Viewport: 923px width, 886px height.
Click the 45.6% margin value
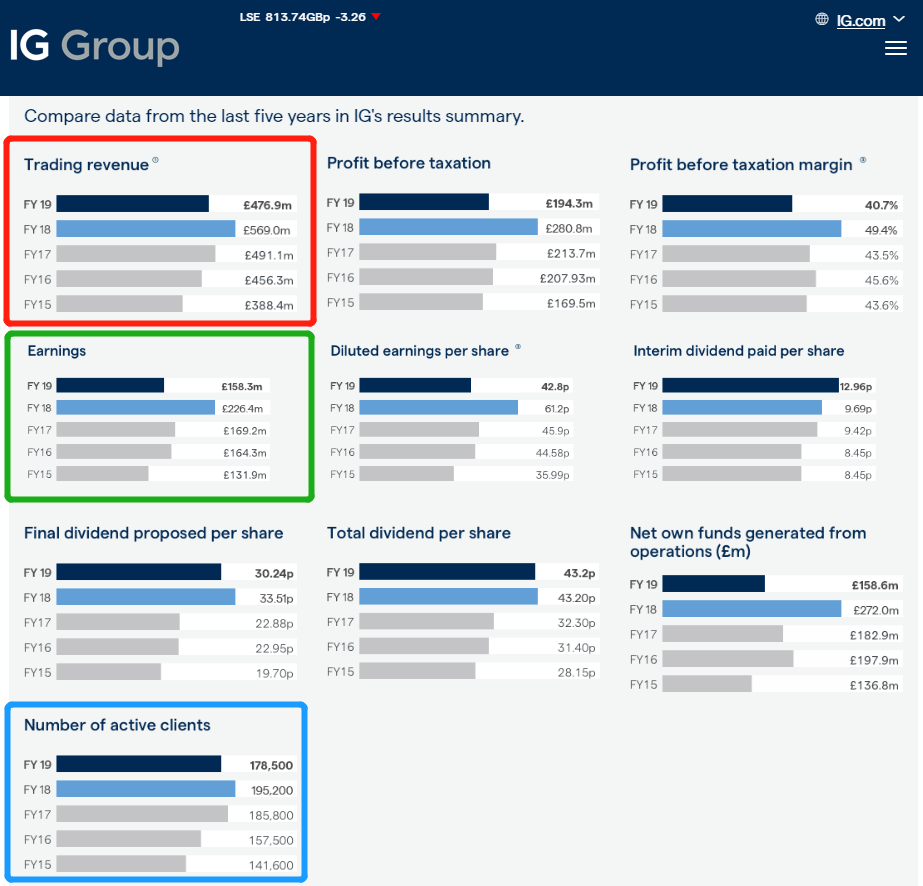(x=881, y=280)
